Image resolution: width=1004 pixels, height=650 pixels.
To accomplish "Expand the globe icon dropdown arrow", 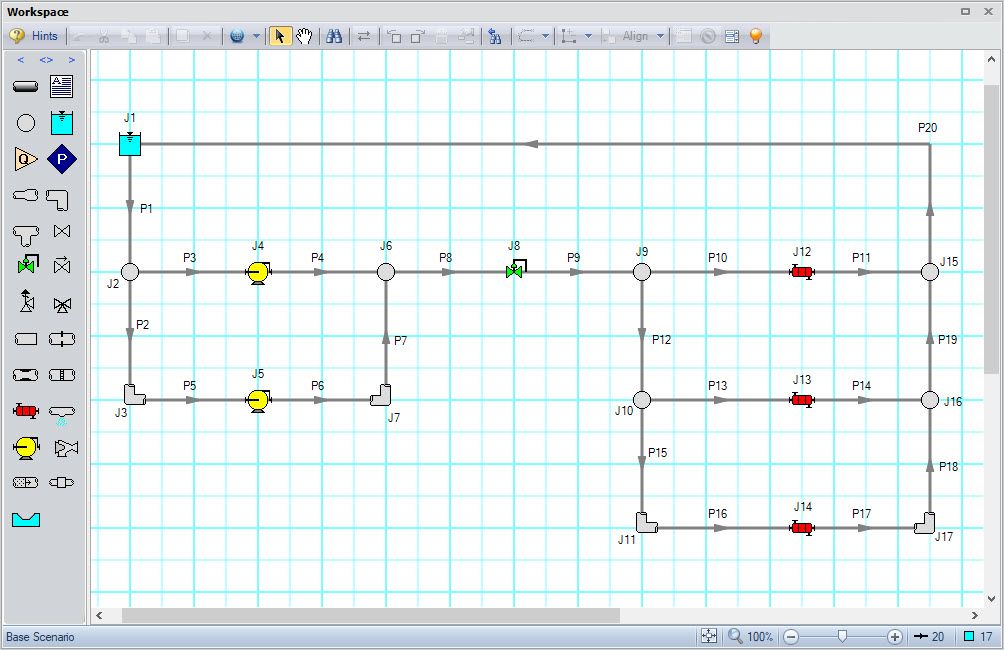I will [x=256, y=36].
